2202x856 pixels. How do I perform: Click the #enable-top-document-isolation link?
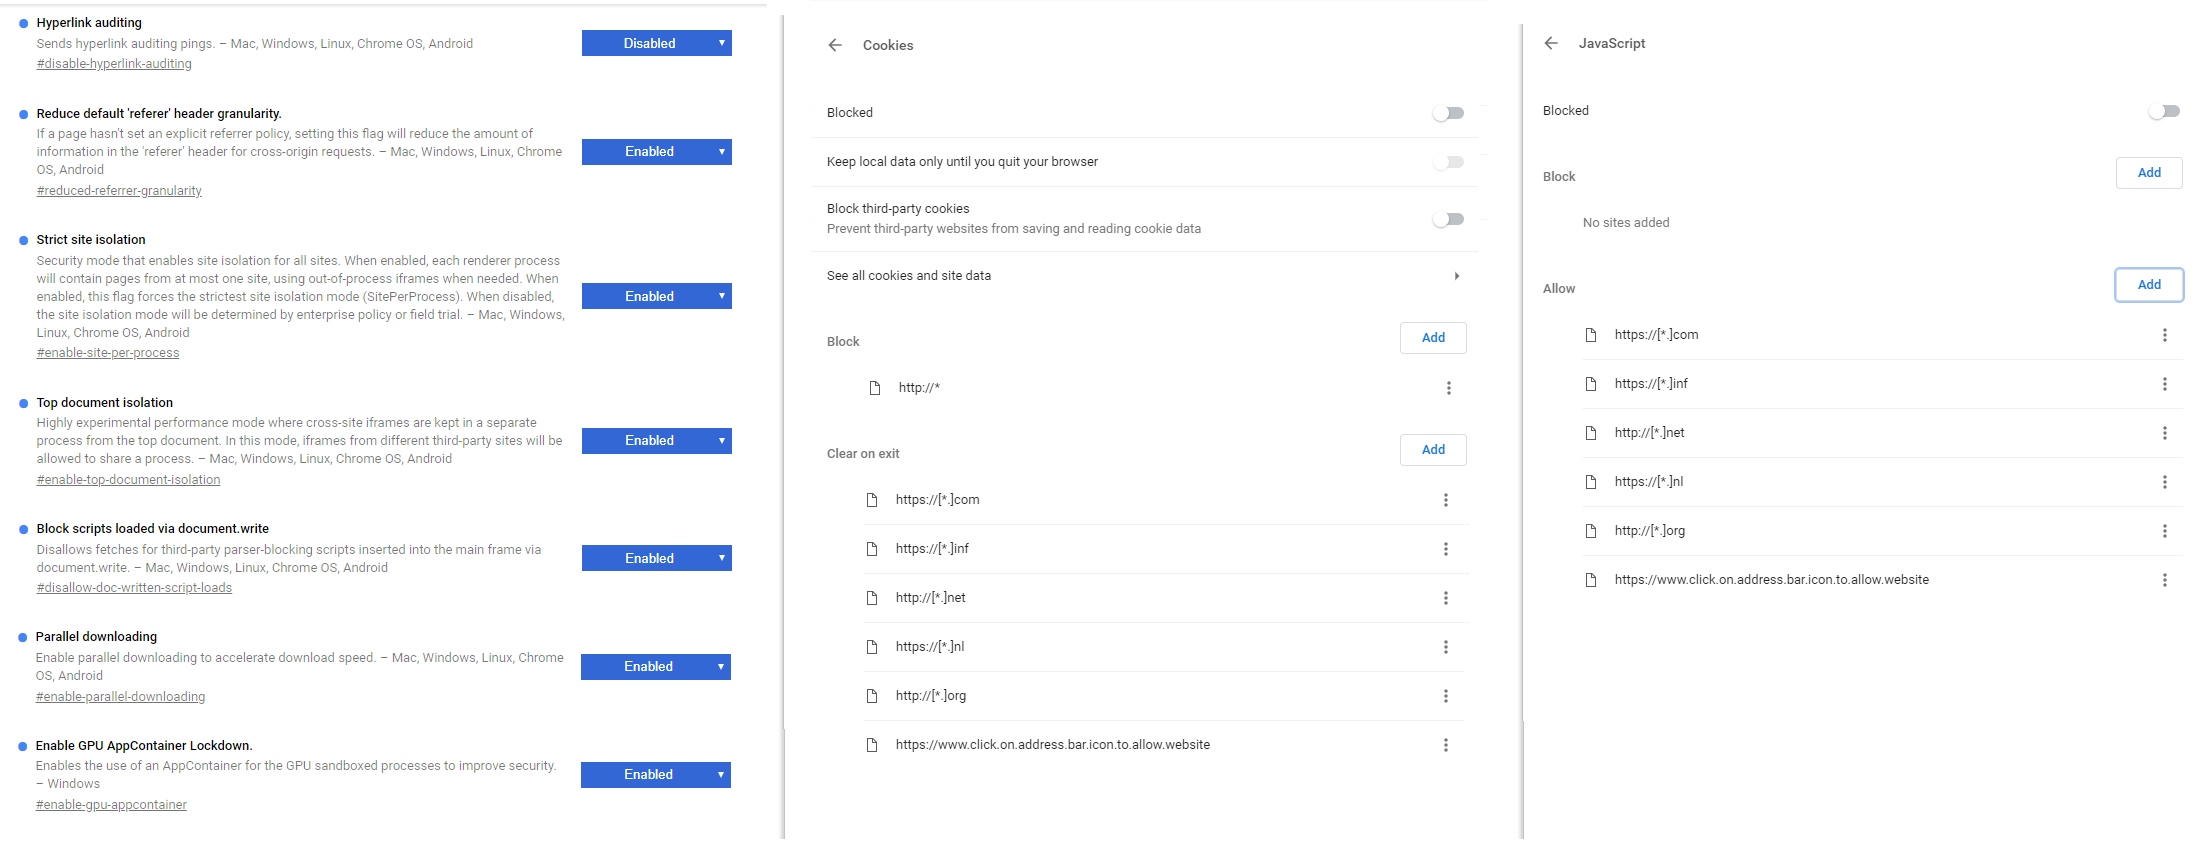pos(128,480)
